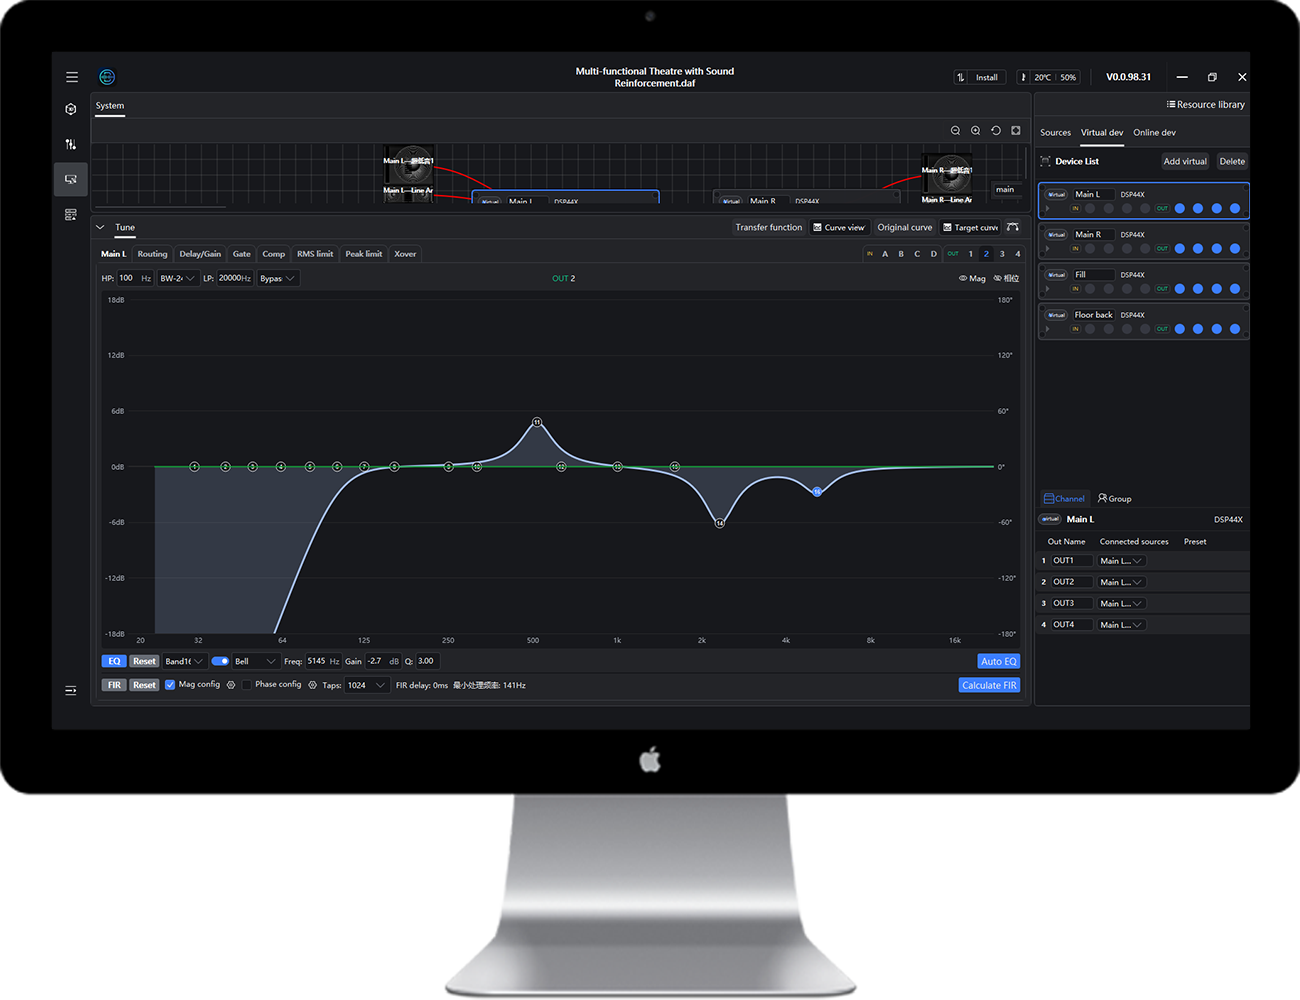Click the Calculate FIR button
The width and height of the screenshot is (1300, 1000).
point(989,685)
